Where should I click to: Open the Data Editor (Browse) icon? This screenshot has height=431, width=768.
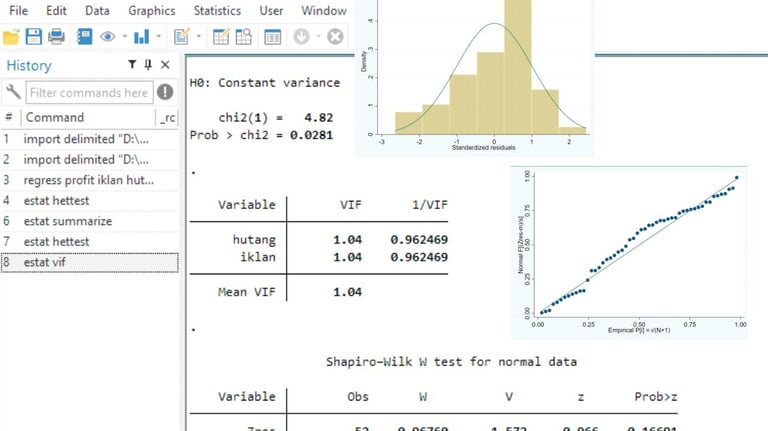(243, 37)
